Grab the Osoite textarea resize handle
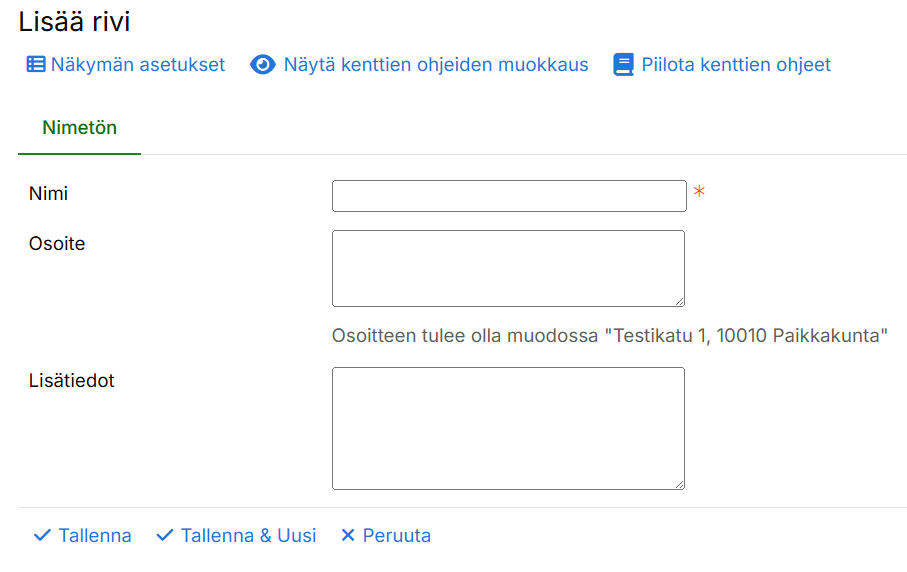 pos(679,300)
